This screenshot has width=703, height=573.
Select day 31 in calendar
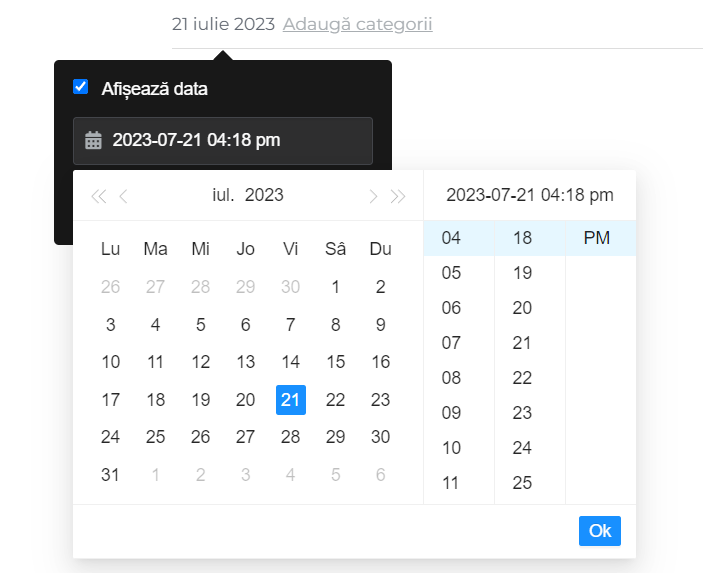tap(110, 475)
